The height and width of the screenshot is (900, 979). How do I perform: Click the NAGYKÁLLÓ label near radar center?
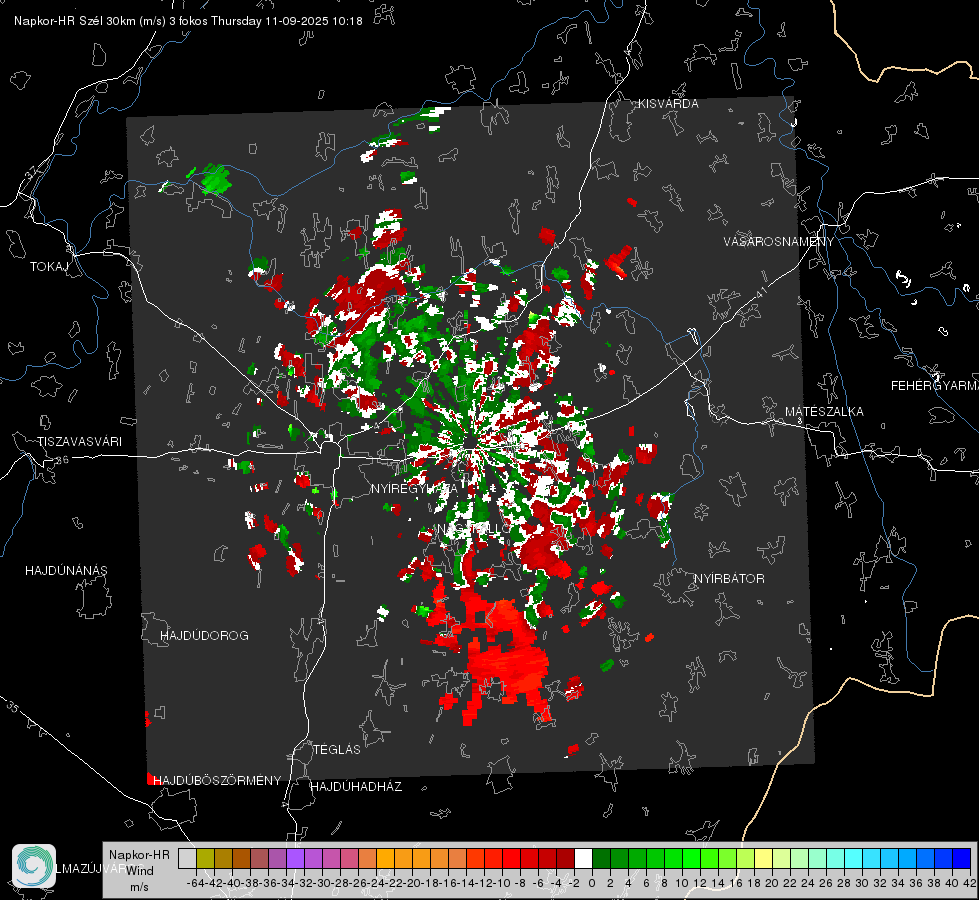473,529
